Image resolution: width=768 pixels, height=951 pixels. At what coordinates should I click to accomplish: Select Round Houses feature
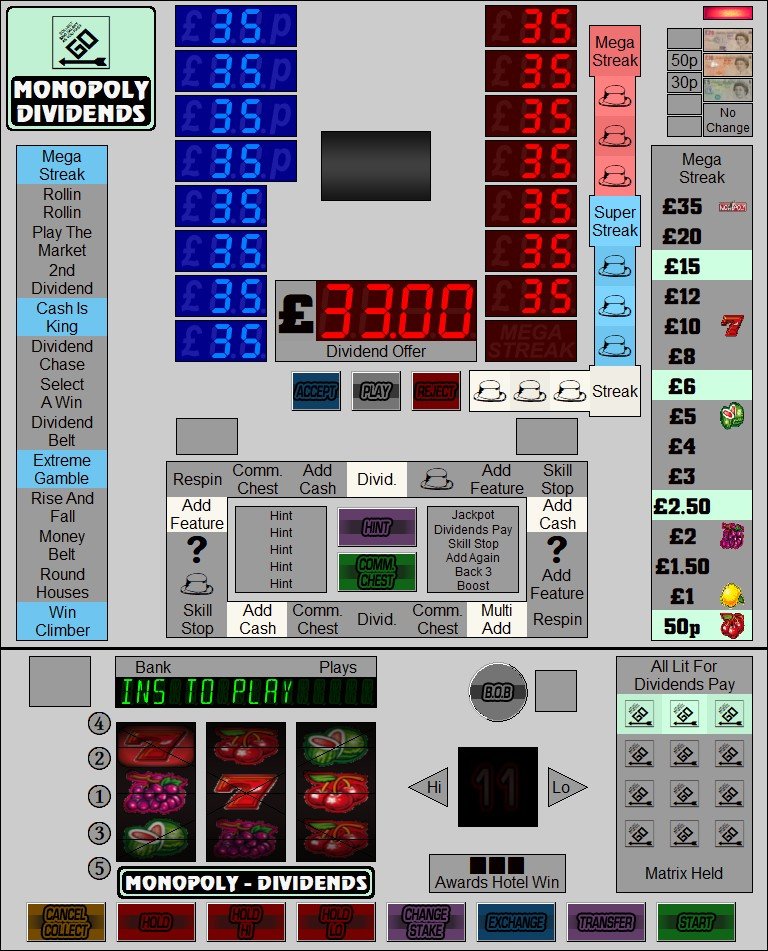(62, 583)
